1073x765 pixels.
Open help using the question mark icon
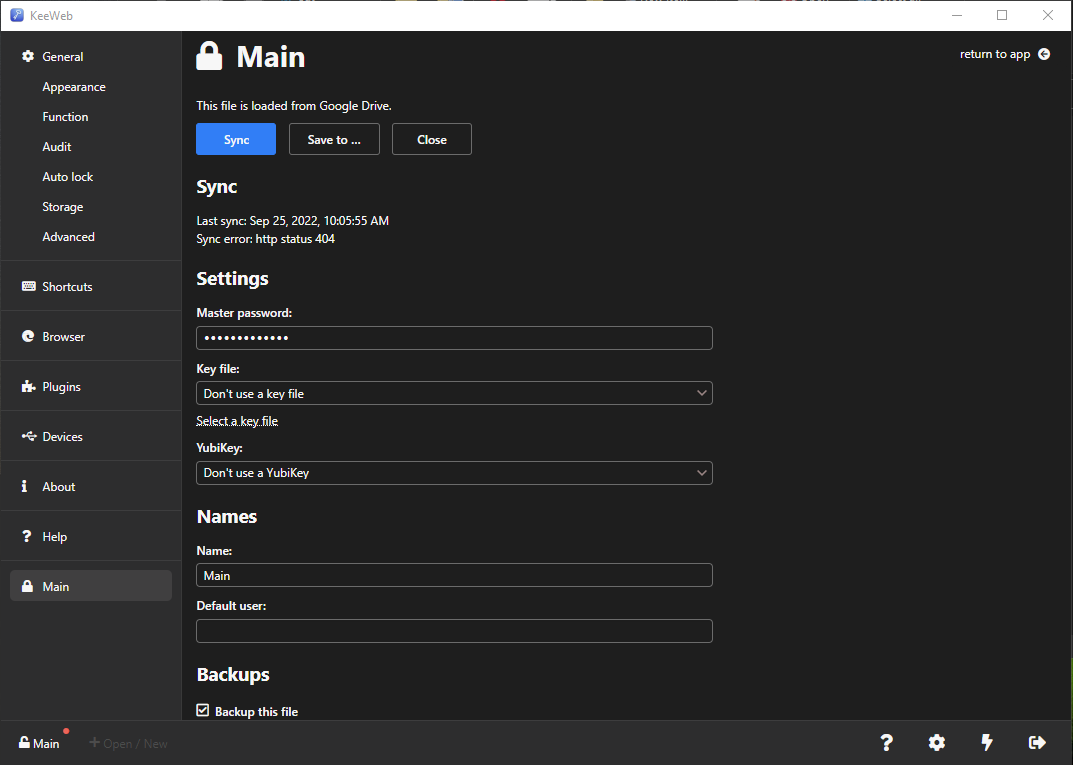886,743
